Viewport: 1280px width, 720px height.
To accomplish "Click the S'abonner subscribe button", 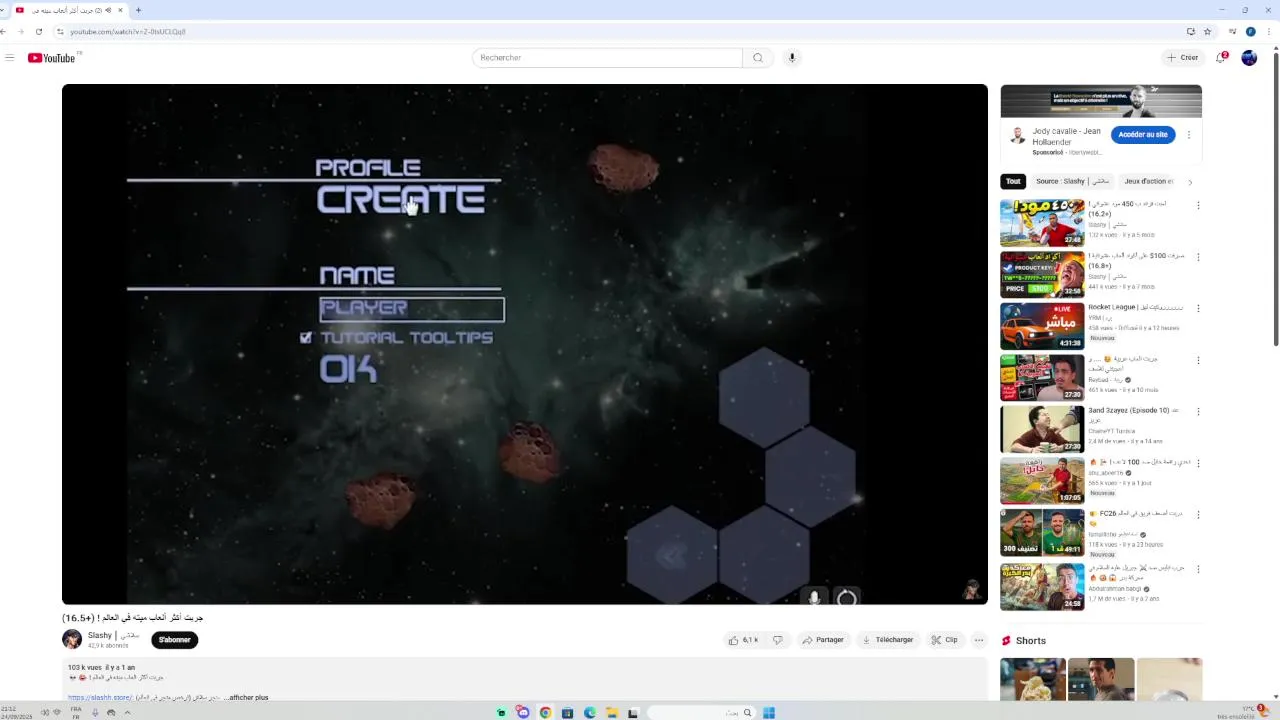I will pos(174,640).
